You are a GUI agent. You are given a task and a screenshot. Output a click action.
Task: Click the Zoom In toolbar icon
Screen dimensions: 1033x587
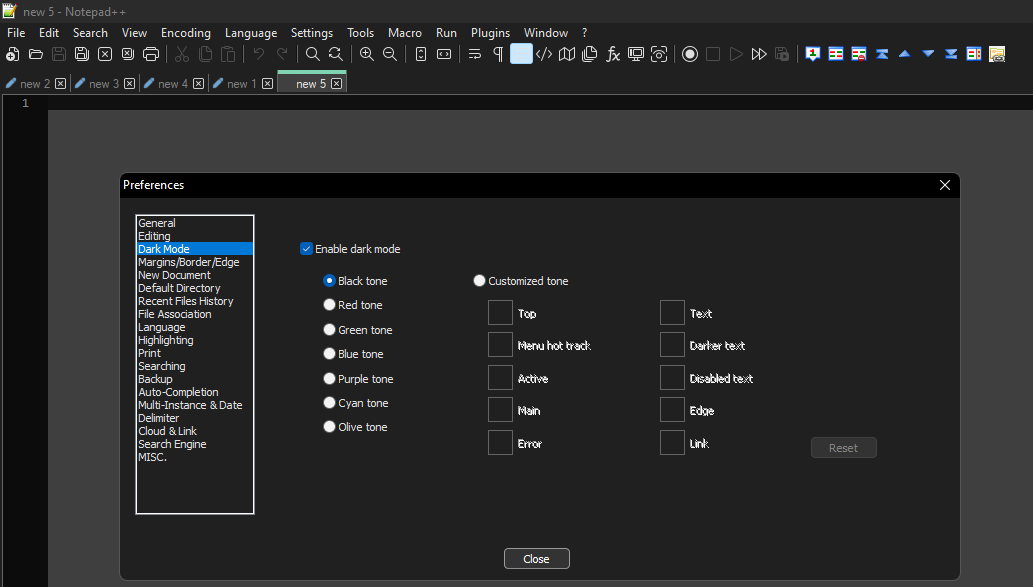click(x=367, y=54)
